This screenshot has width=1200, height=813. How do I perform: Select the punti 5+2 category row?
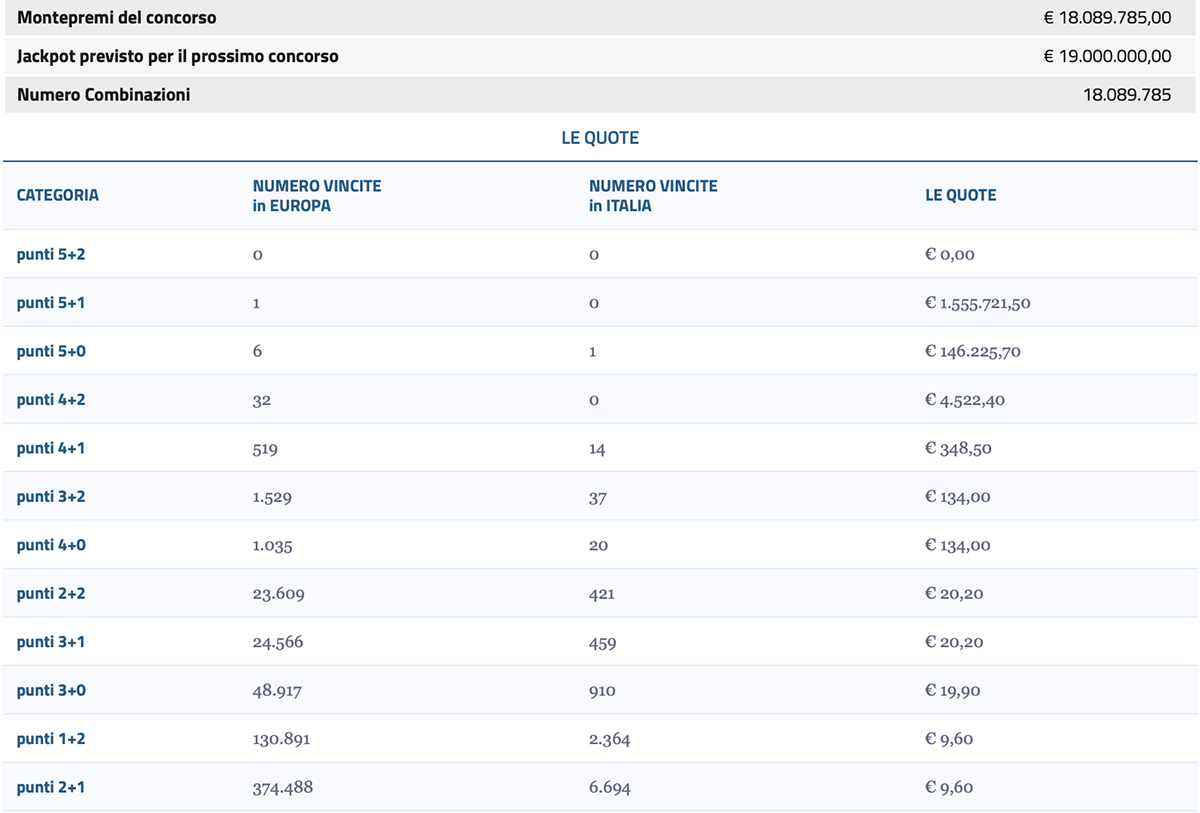click(x=600, y=254)
